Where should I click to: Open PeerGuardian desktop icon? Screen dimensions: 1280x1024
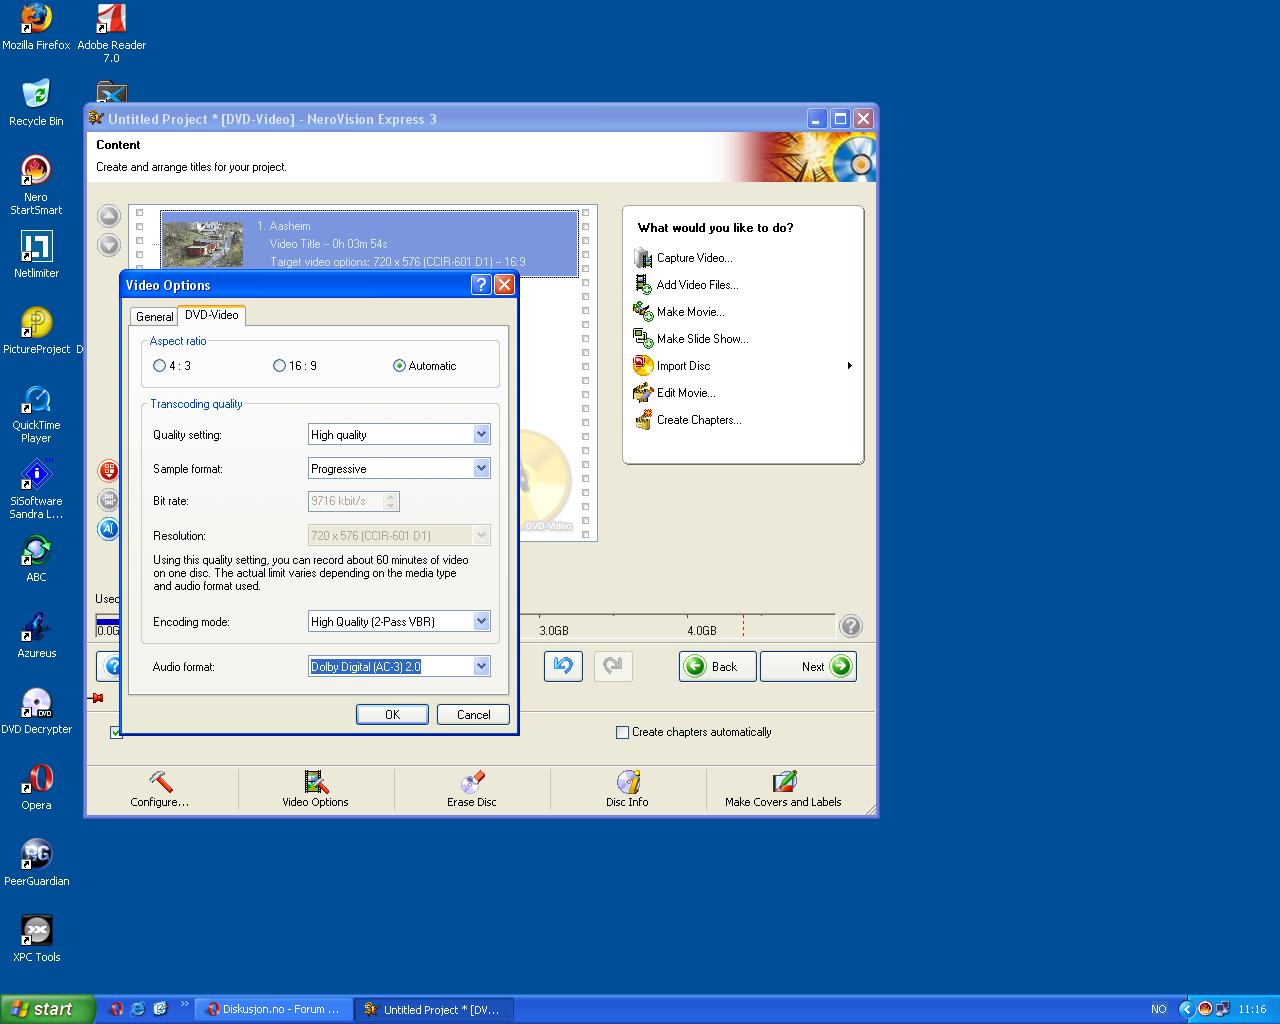pos(36,863)
